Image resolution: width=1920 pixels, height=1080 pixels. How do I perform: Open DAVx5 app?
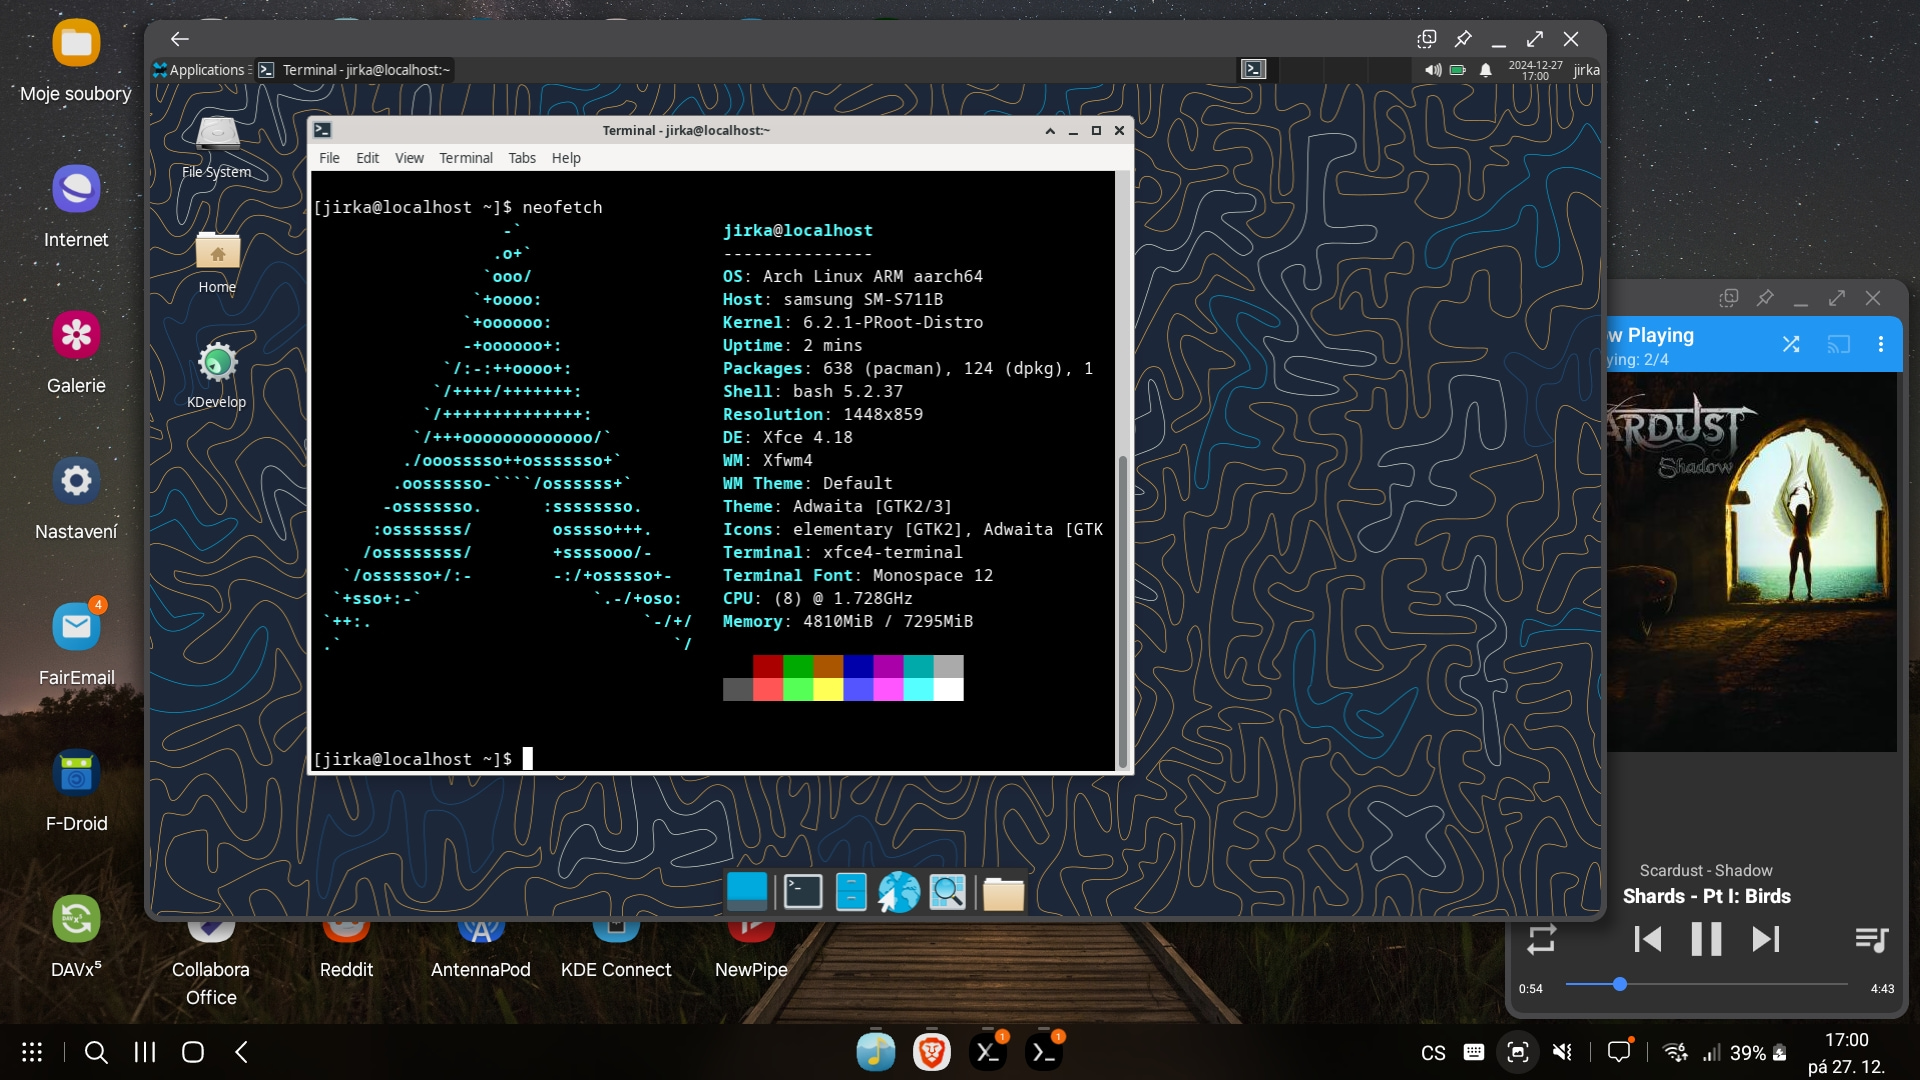click(x=76, y=938)
